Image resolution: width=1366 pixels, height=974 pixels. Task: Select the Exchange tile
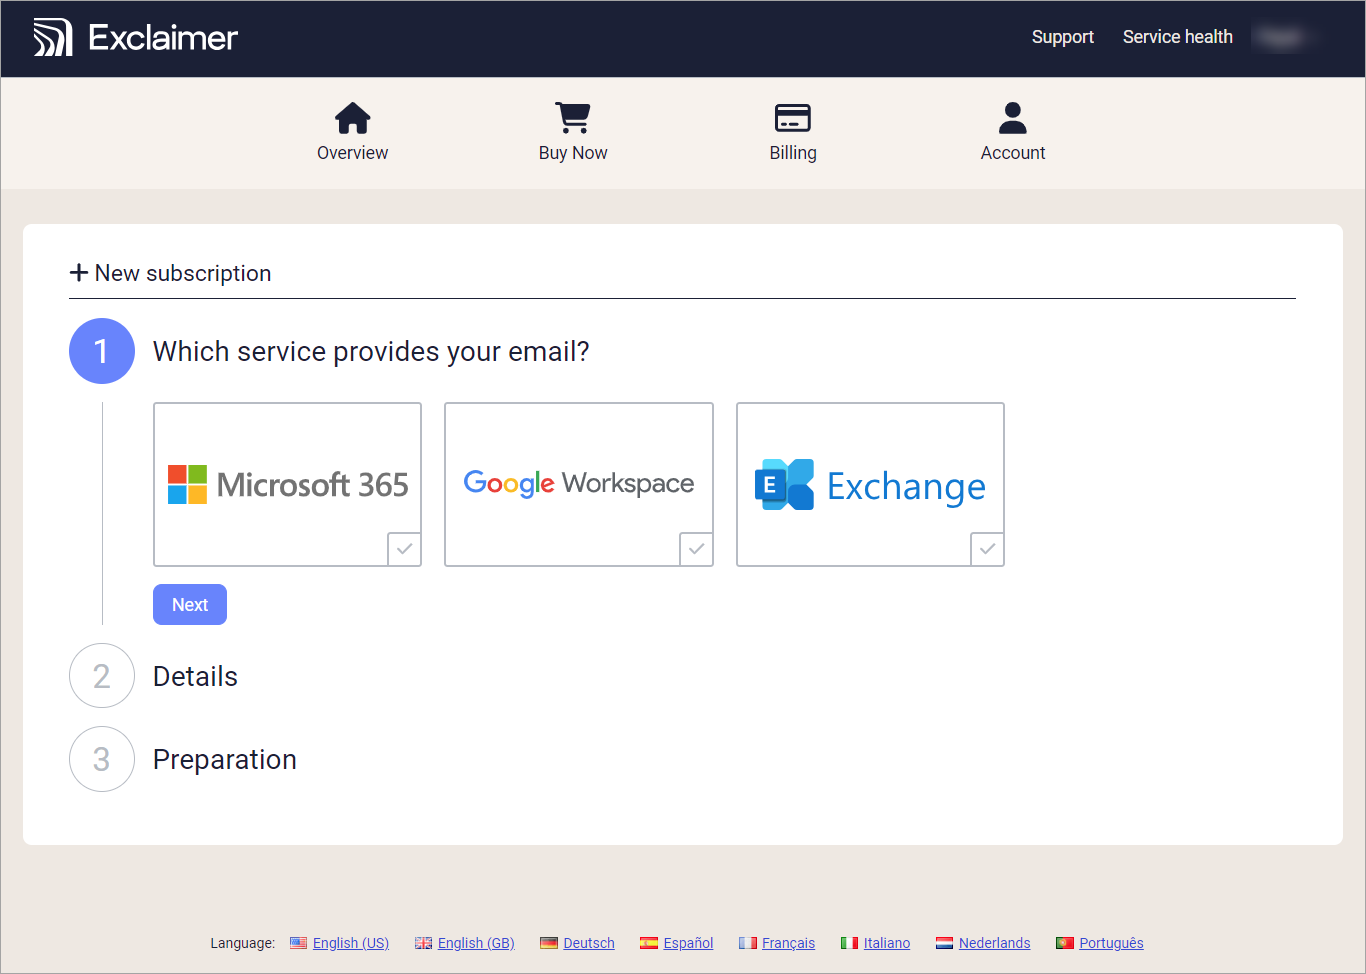[x=869, y=484]
